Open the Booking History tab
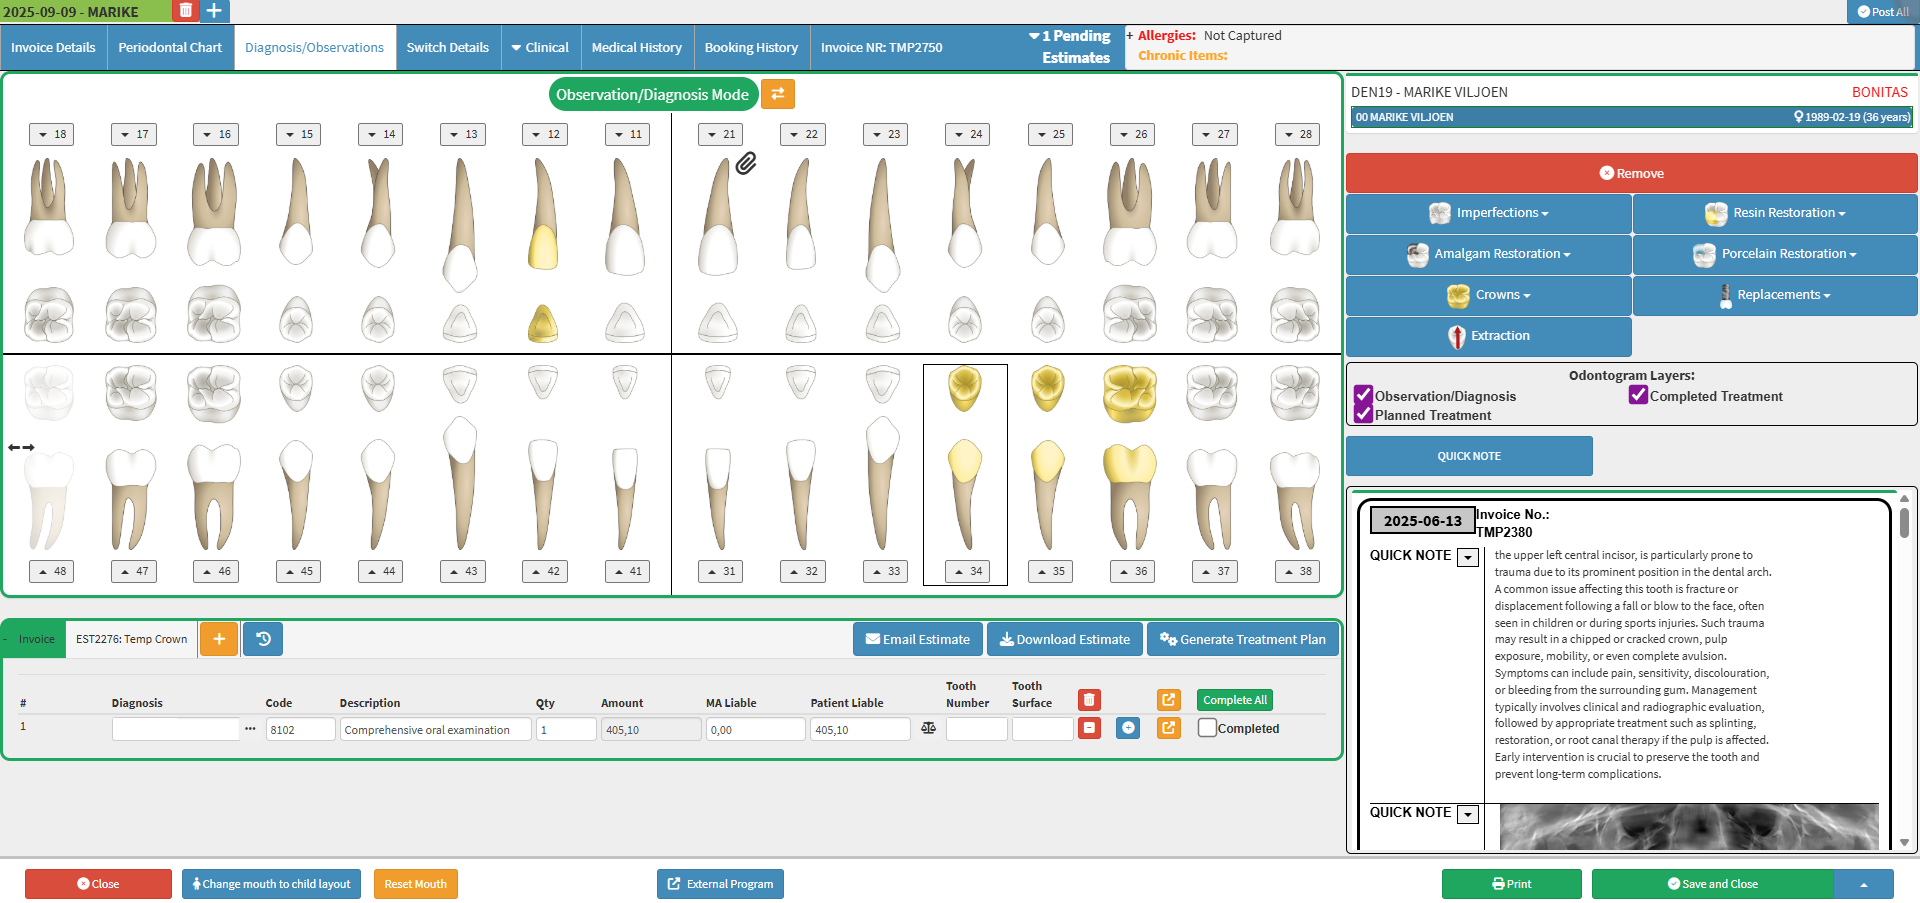Image resolution: width=1920 pixels, height=903 pixels. pos(751,47)
